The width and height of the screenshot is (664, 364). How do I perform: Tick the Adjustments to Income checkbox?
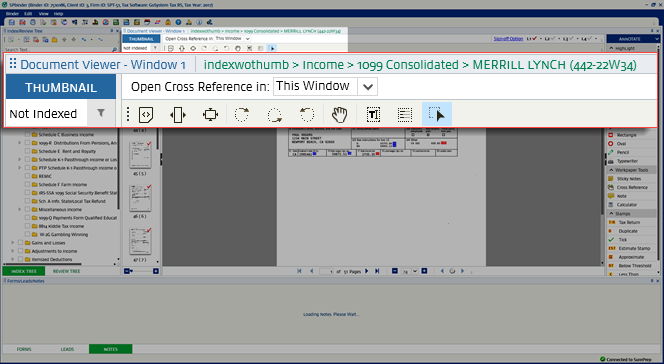pyautogui.click(x=20, y=251)
